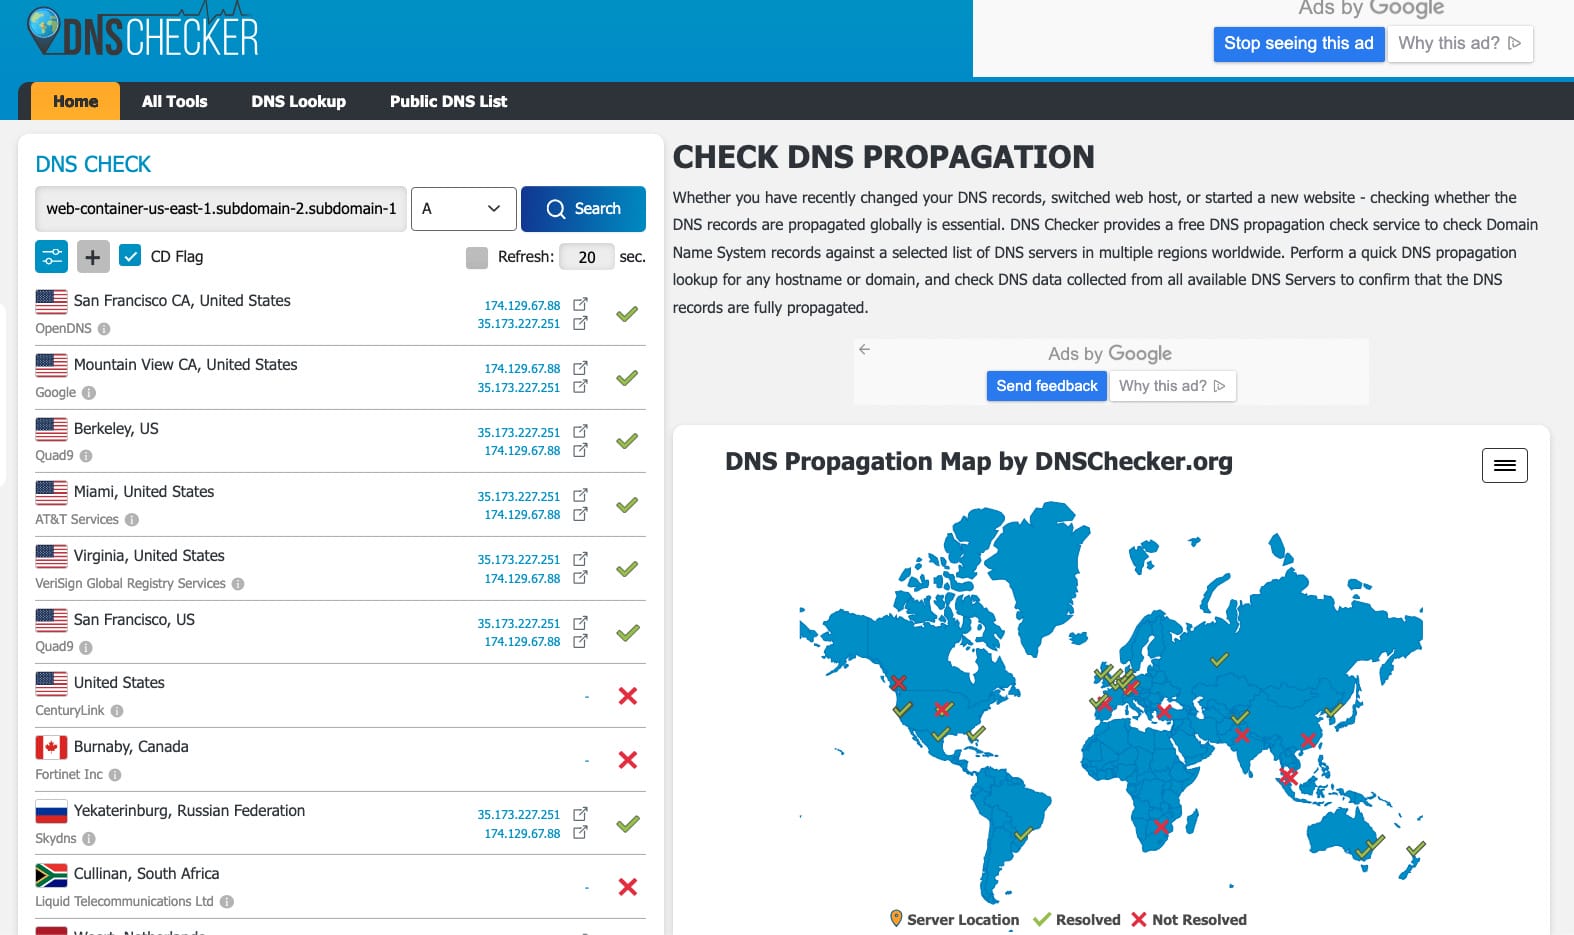The image size is (1574, 935).
Task: Click the AT&T Services info icon
Action: tap(132, 520)
